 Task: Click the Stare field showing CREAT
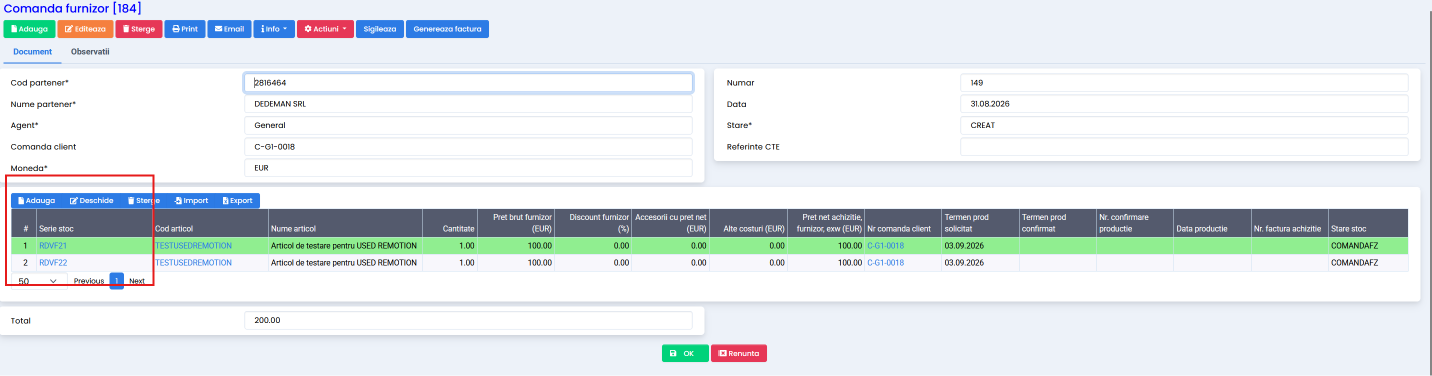tap(1184, 125)
